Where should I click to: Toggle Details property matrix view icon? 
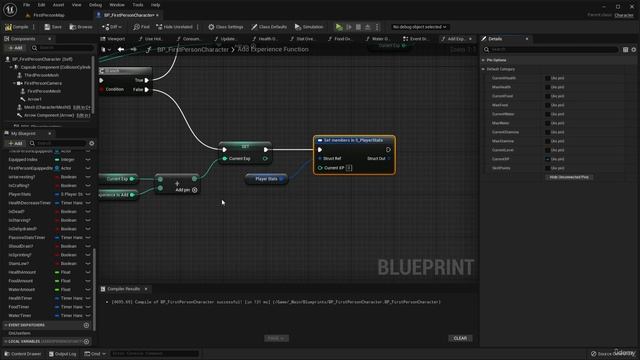625,50
